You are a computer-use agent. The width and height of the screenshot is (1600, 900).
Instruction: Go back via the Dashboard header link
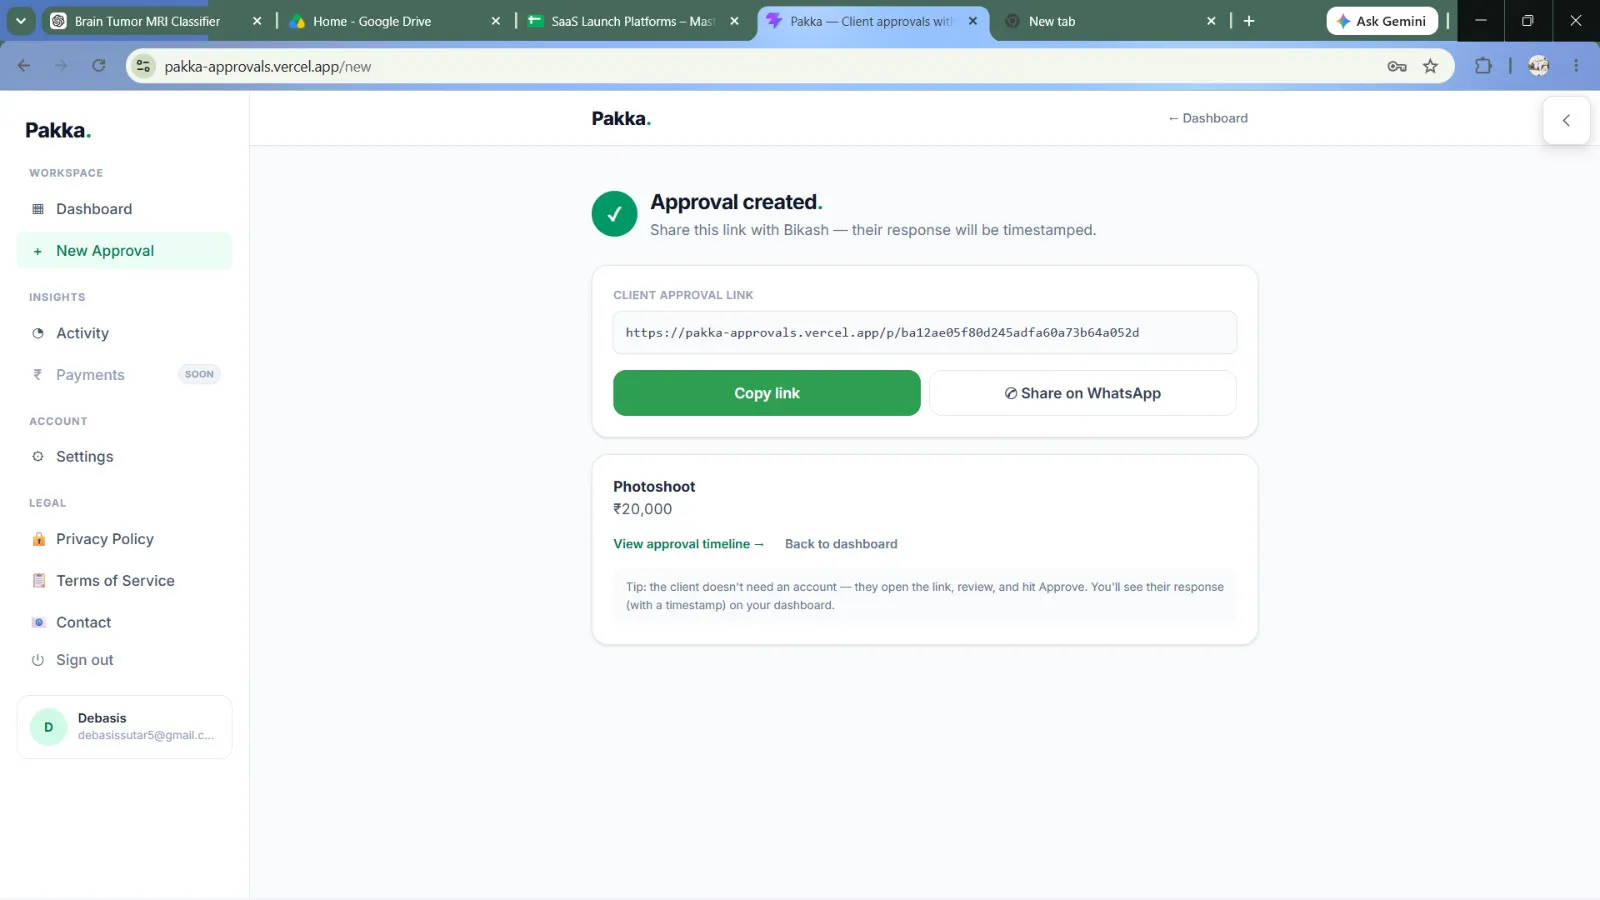(1208, 118)
